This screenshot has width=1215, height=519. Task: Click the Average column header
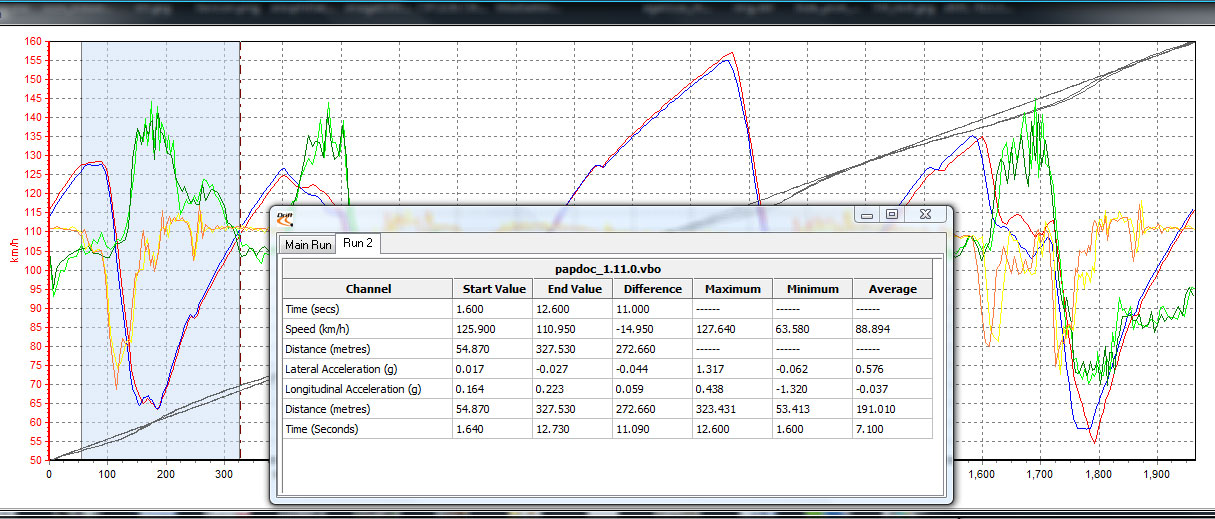click(892, 289)
